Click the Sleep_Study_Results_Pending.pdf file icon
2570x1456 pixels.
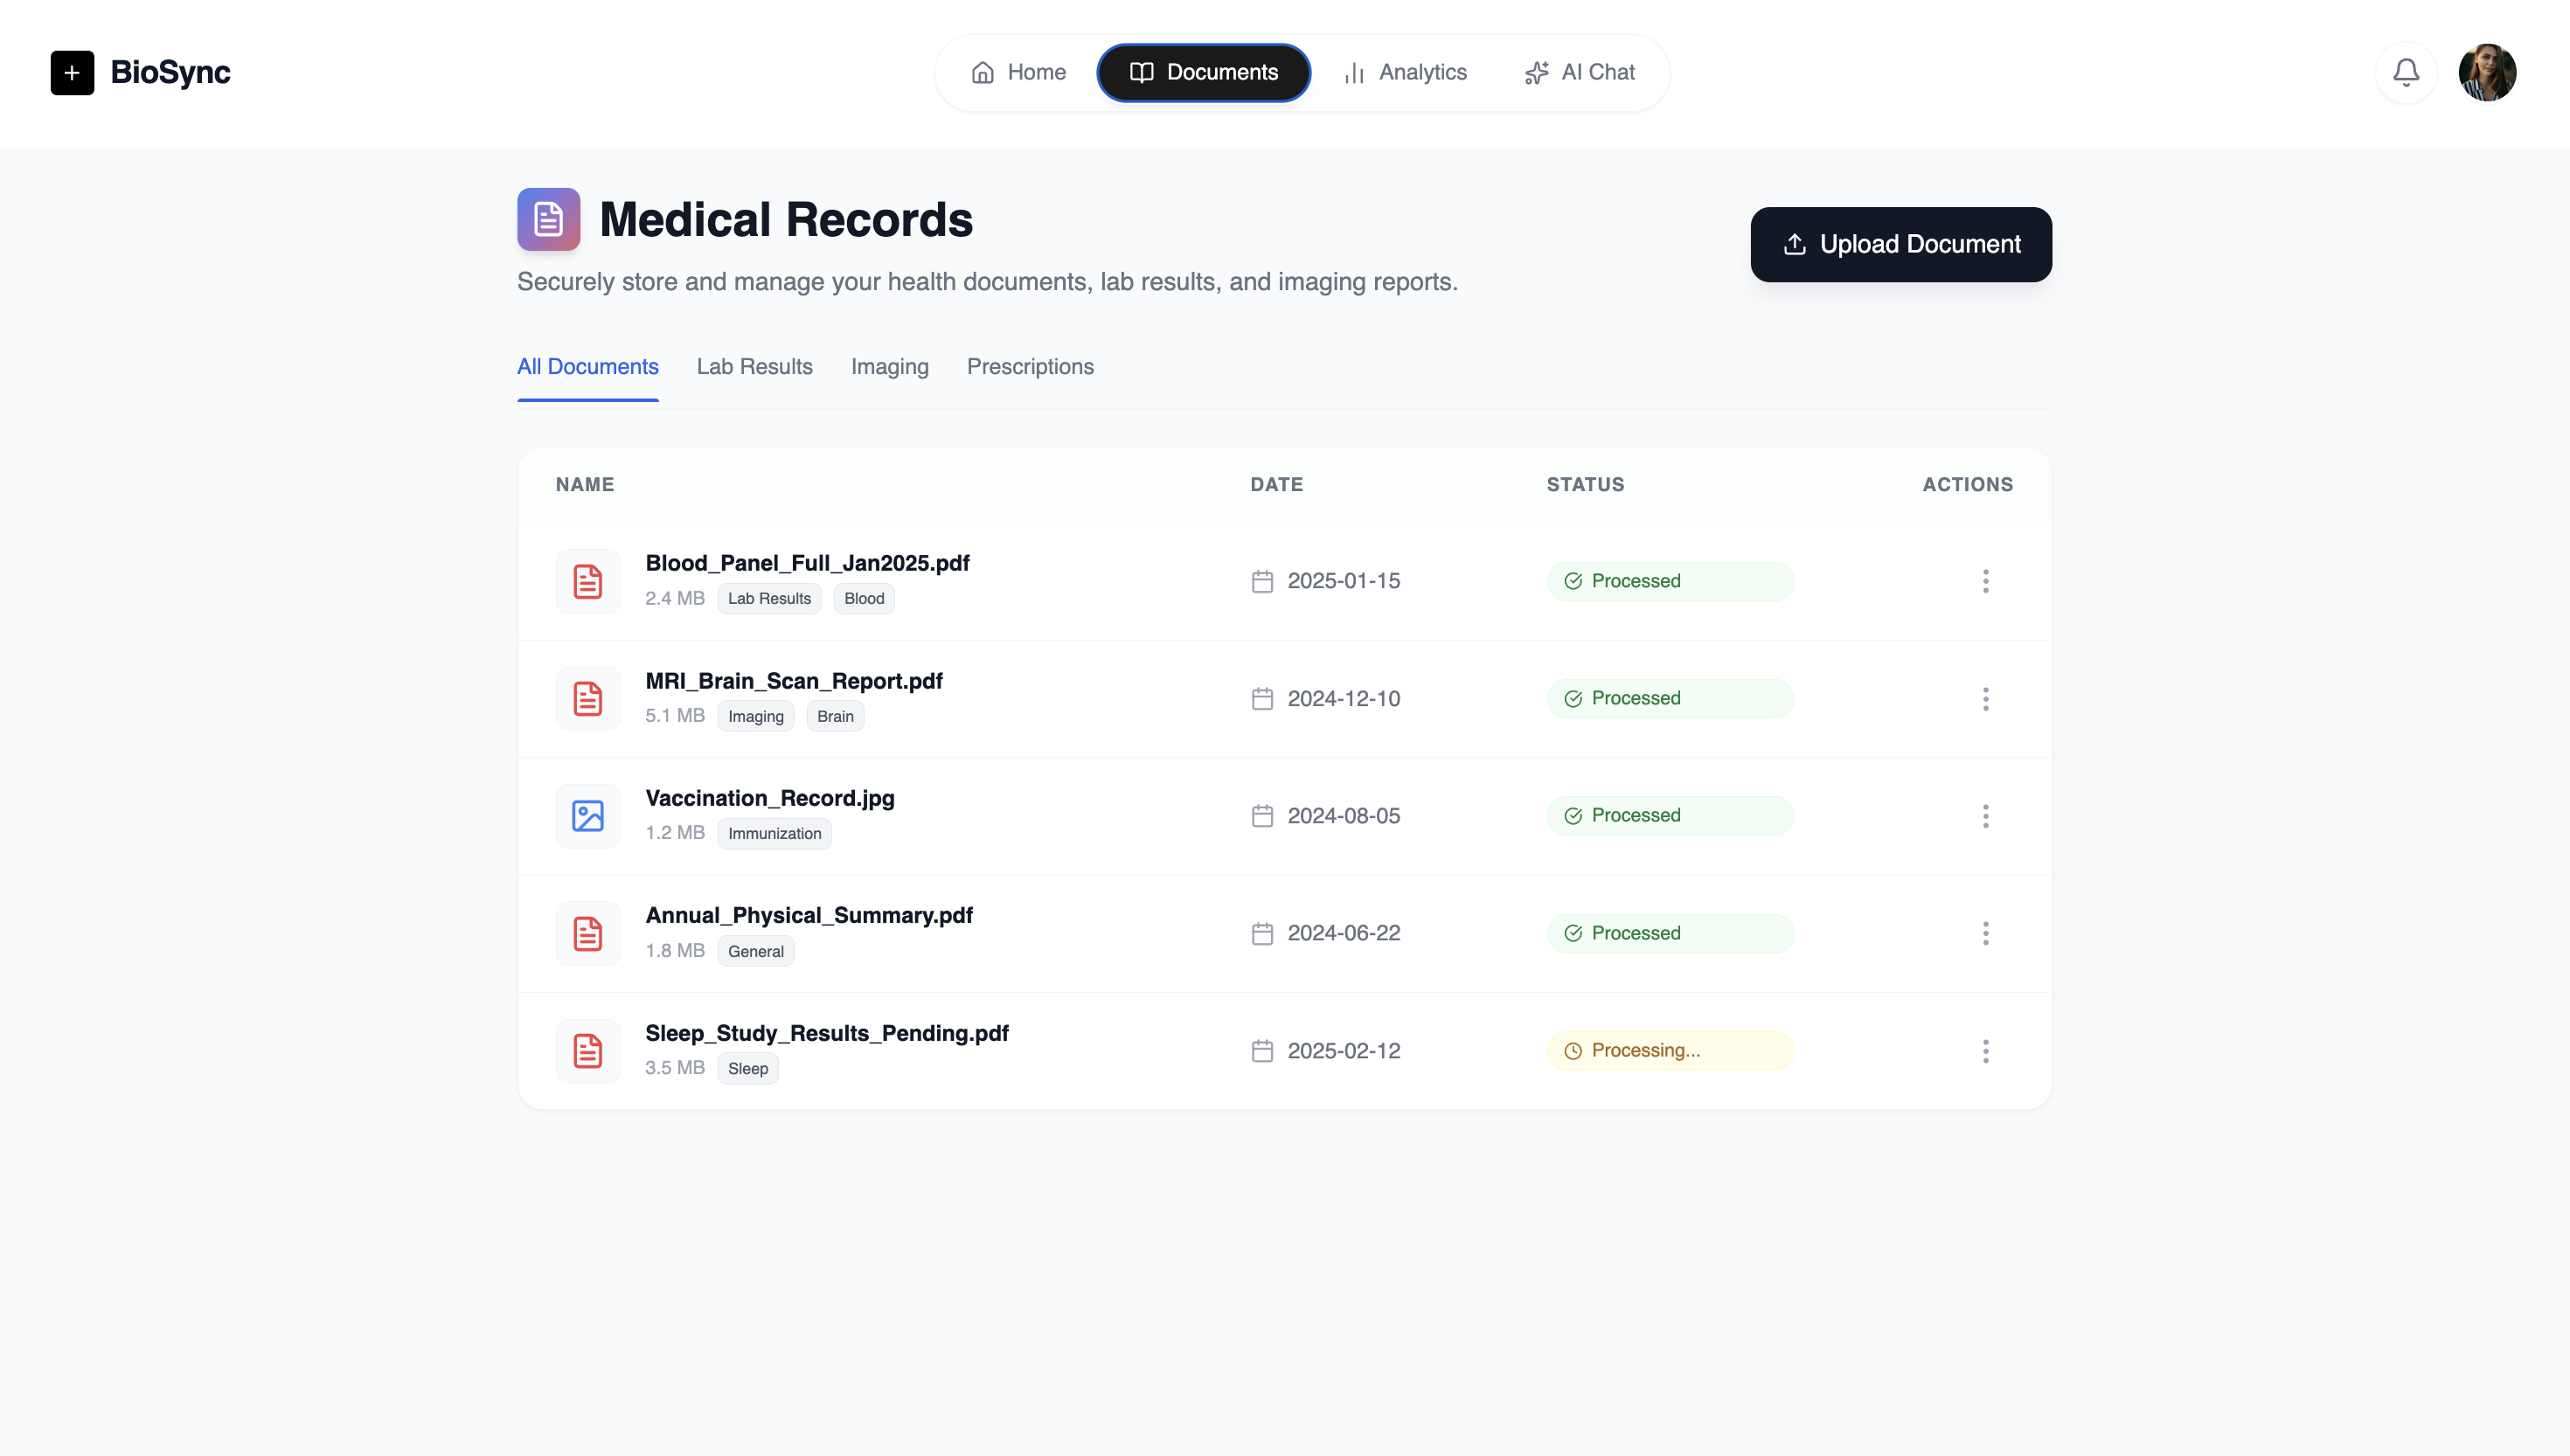pos(588,1051)
